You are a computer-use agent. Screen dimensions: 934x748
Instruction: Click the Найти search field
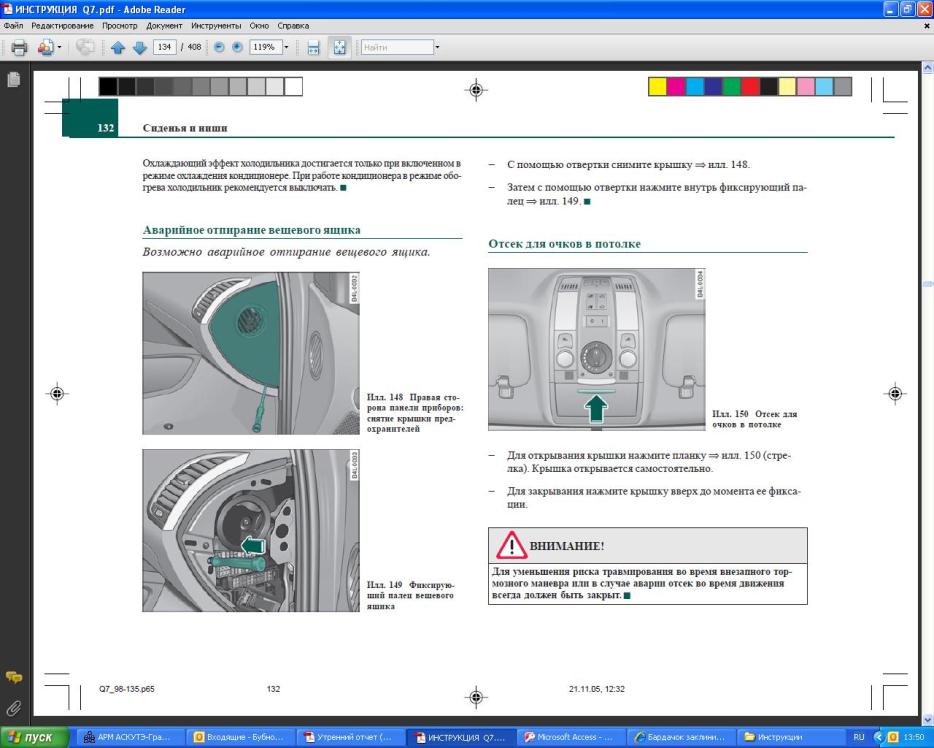397,47
